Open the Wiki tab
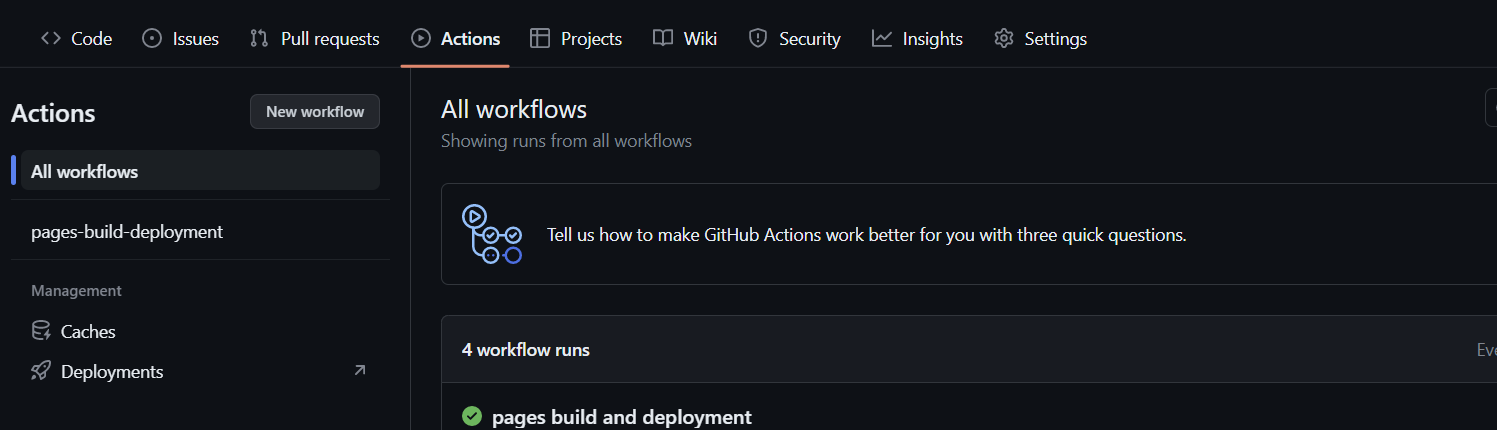The height and width of the screenshot is (430, 1497). click(x=685, y=39)
